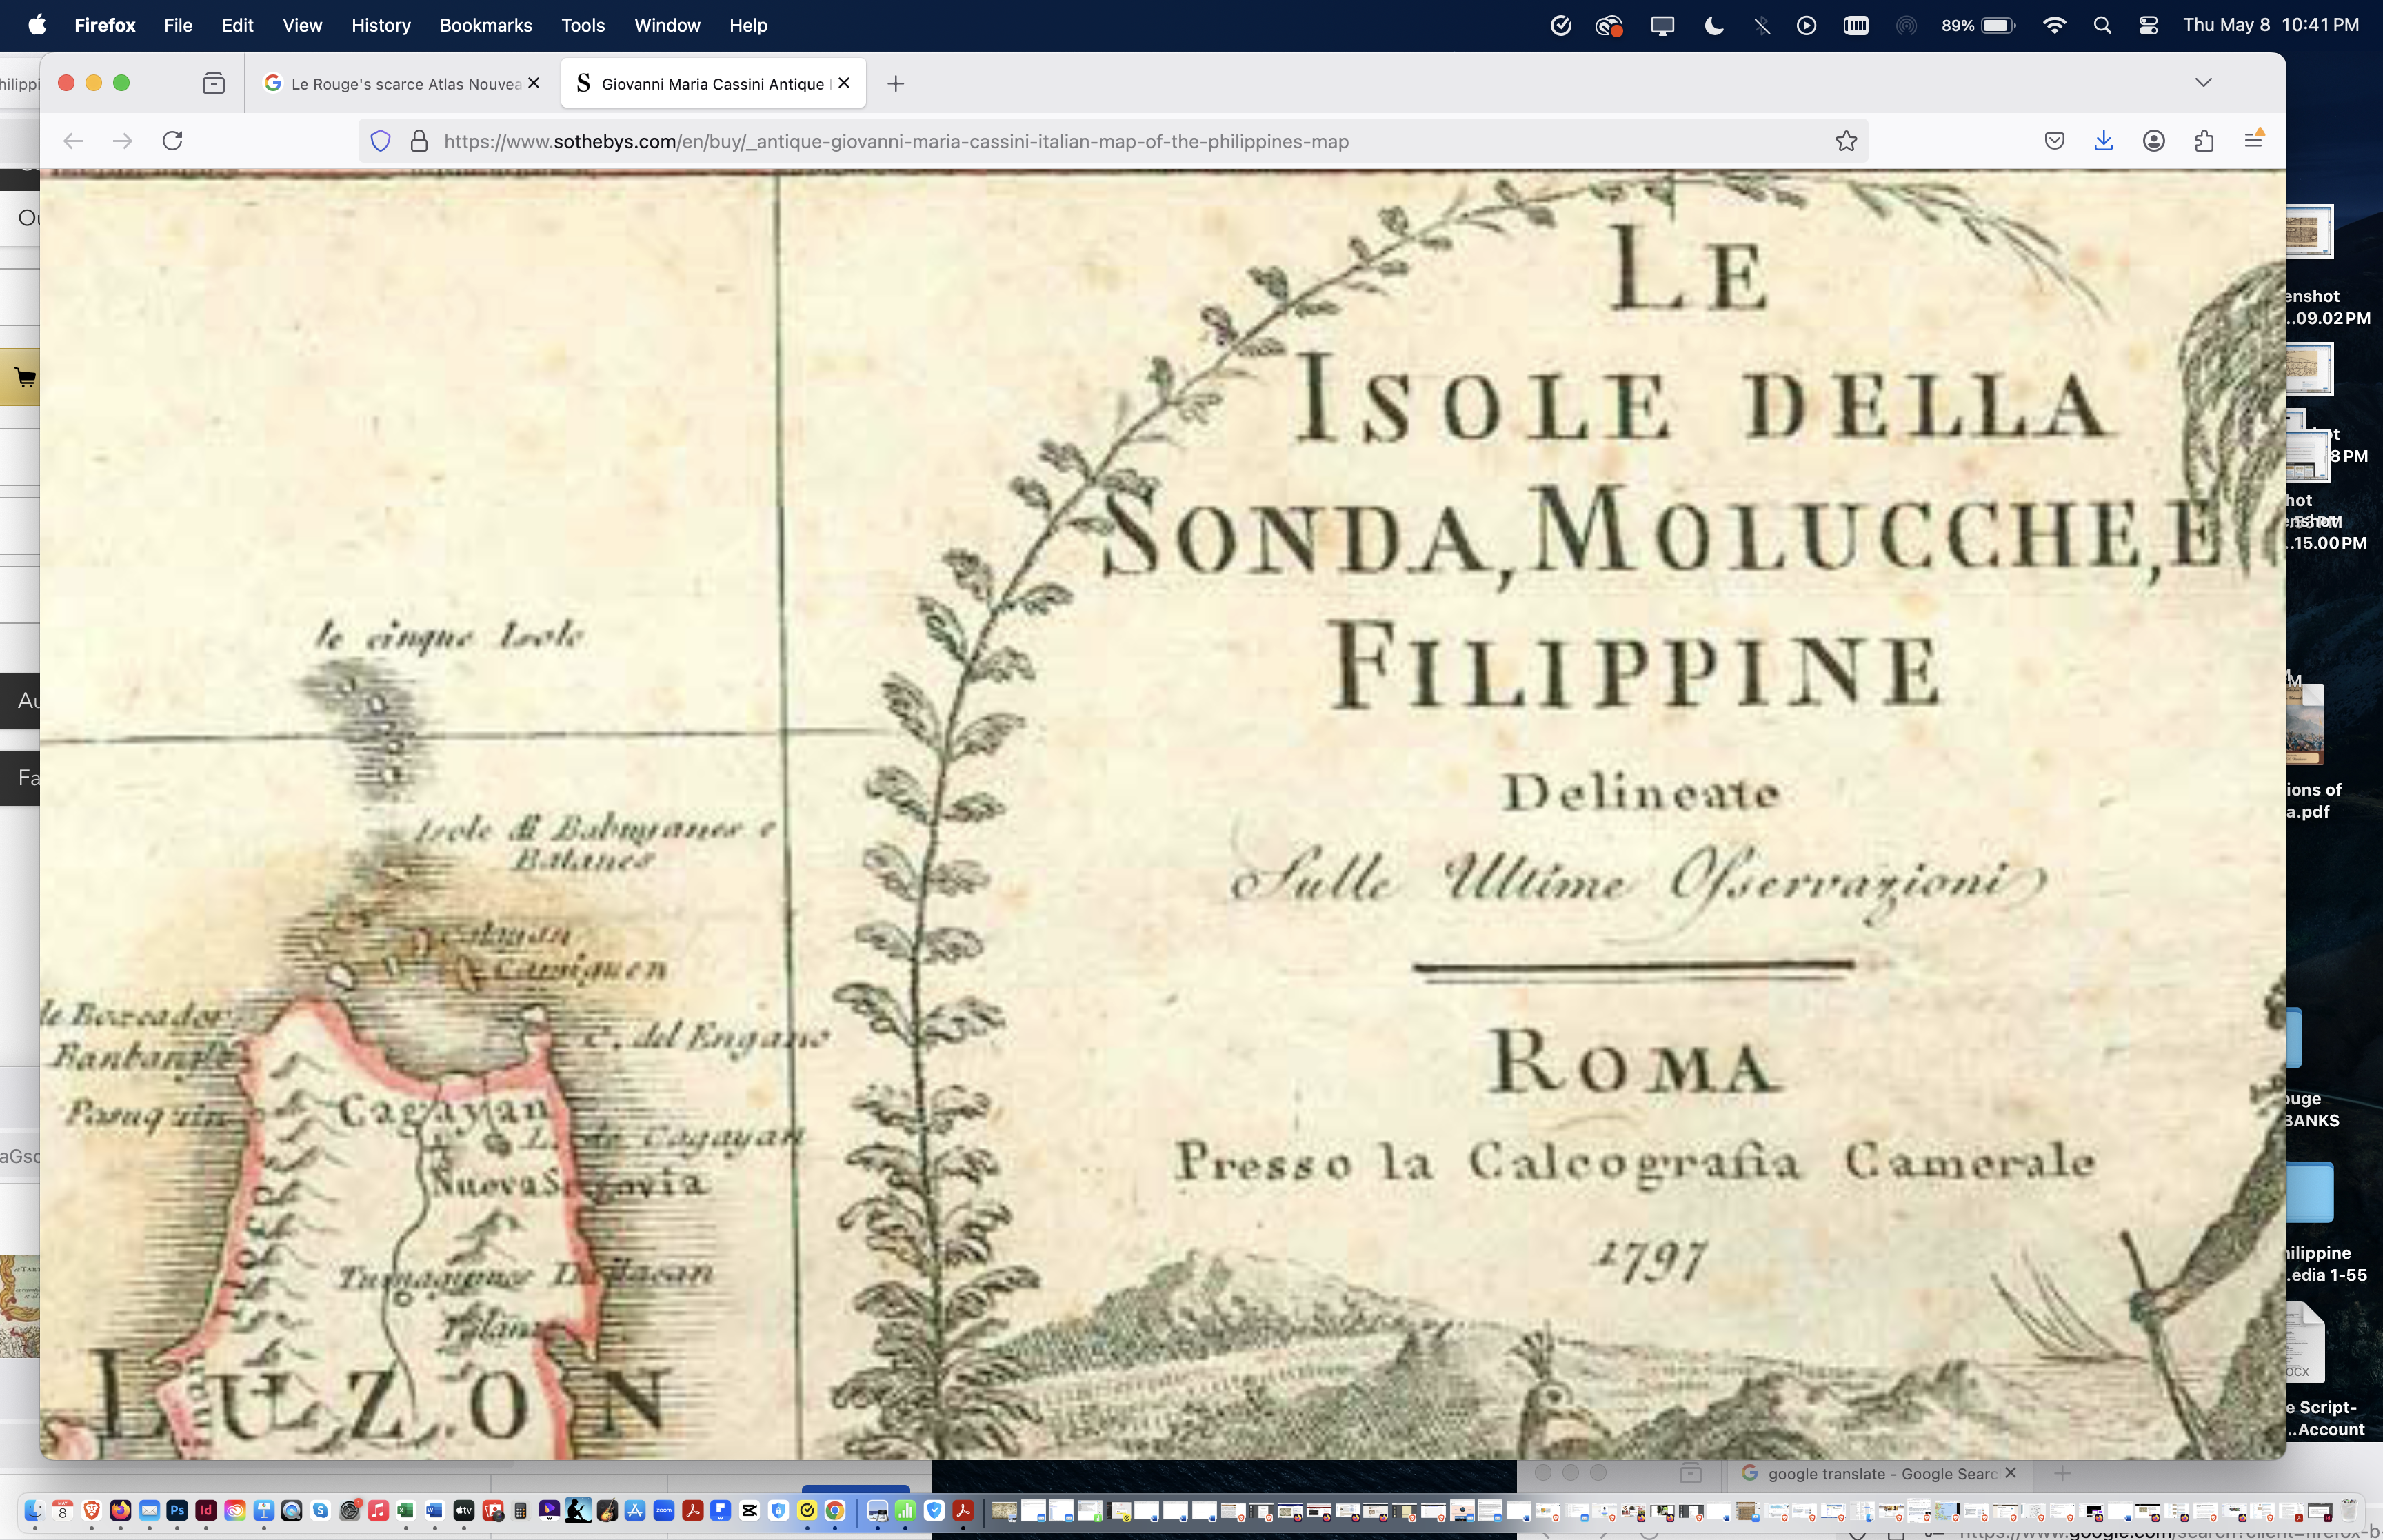Close the Le Rouge's scarce Atlas tab

pos(534,83)
